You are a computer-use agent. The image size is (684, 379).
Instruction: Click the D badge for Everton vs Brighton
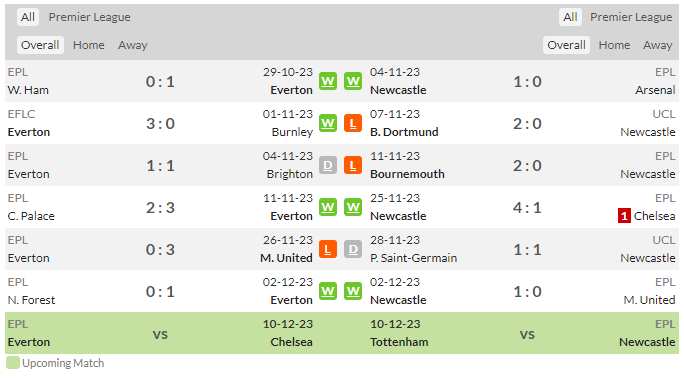pos(328,165)
